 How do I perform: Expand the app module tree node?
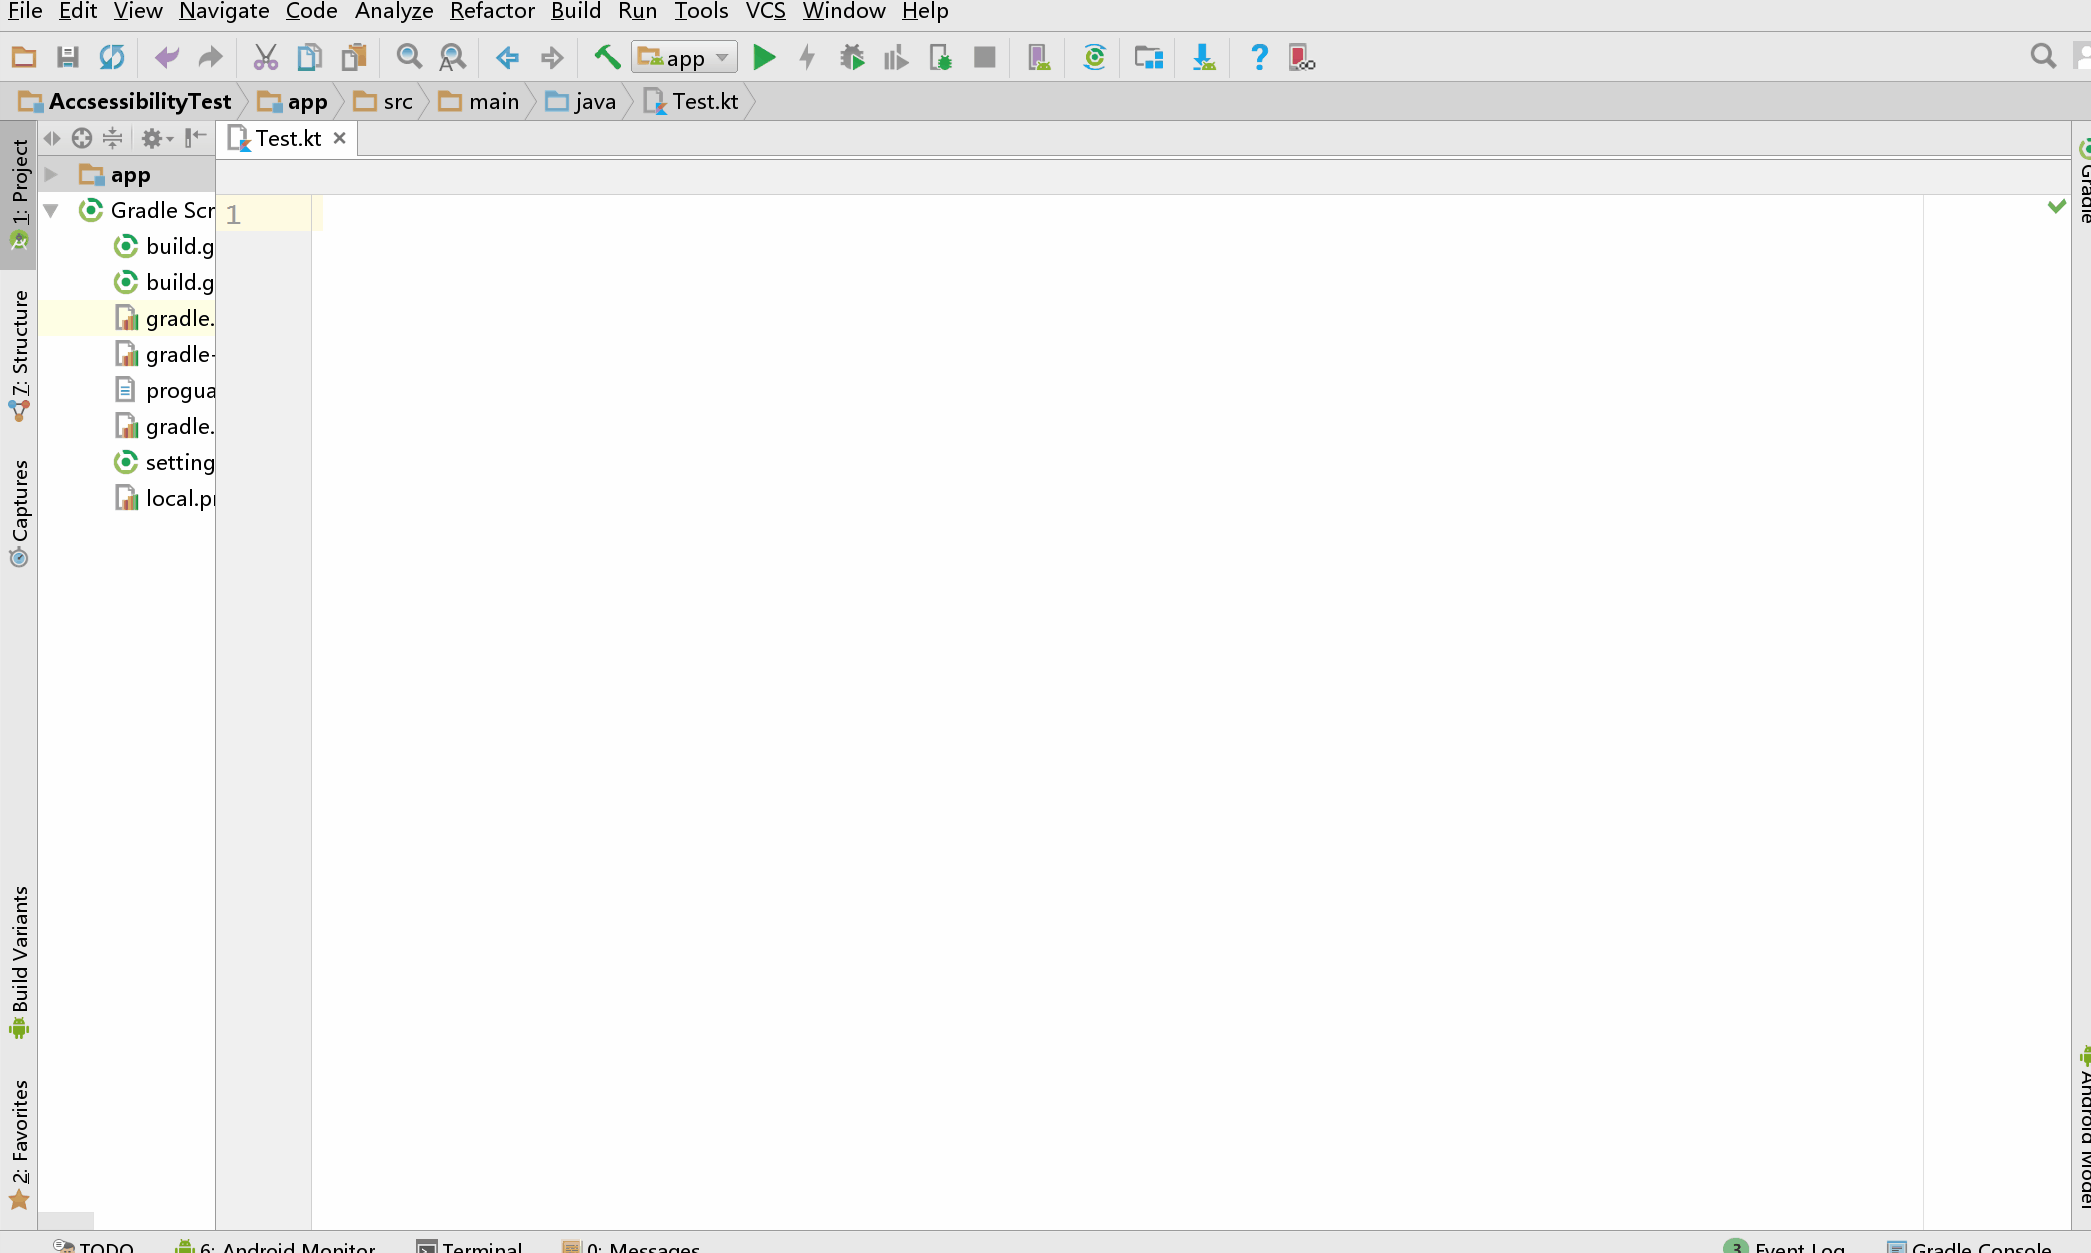[52, 175]
